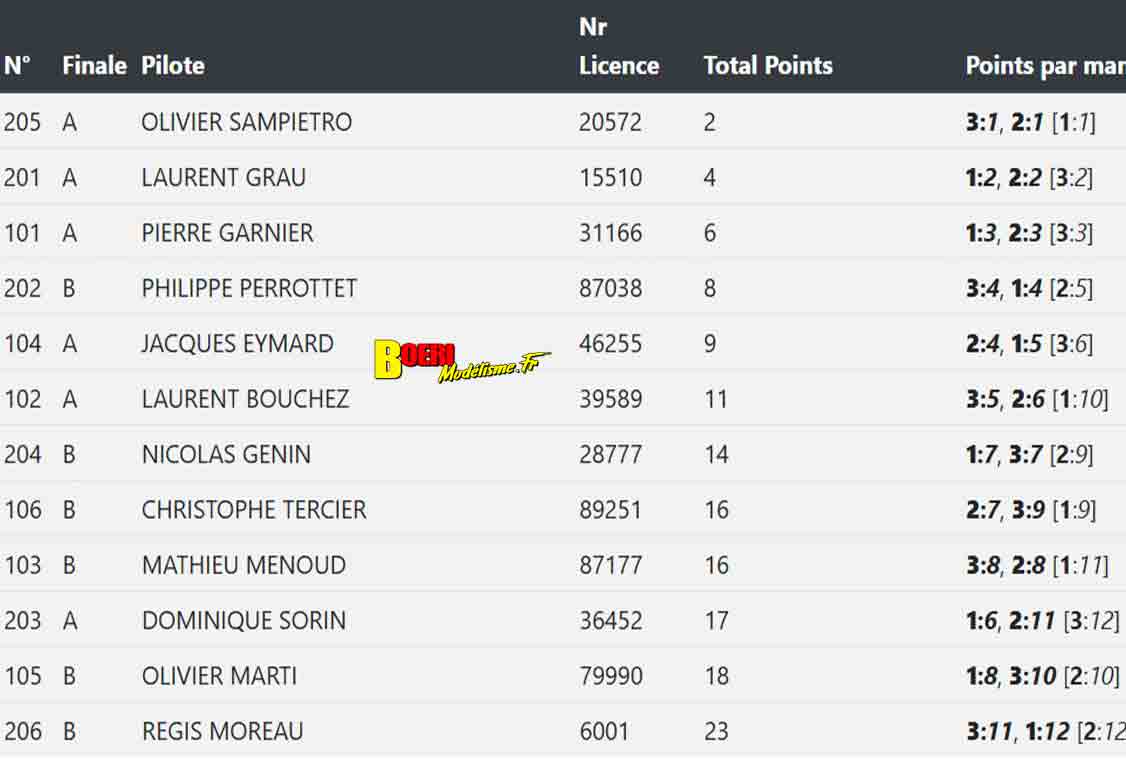The width and height of the screenshot is (1126, 760).
Task: Select licence number 87177
Action: [x=610, y=565]
